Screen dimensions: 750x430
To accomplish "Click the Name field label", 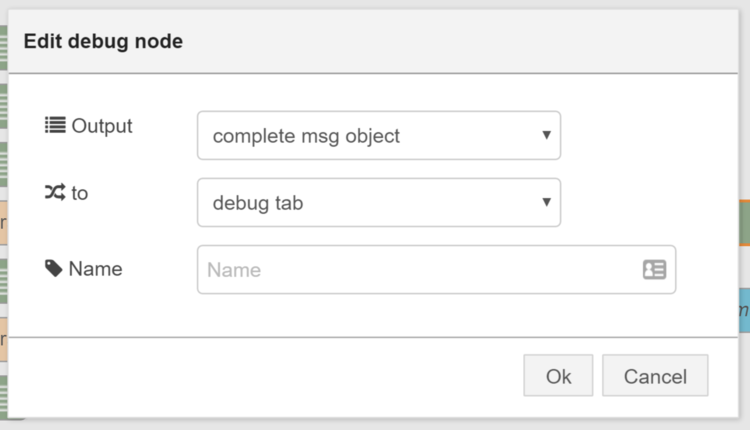I will click(96, 269).
